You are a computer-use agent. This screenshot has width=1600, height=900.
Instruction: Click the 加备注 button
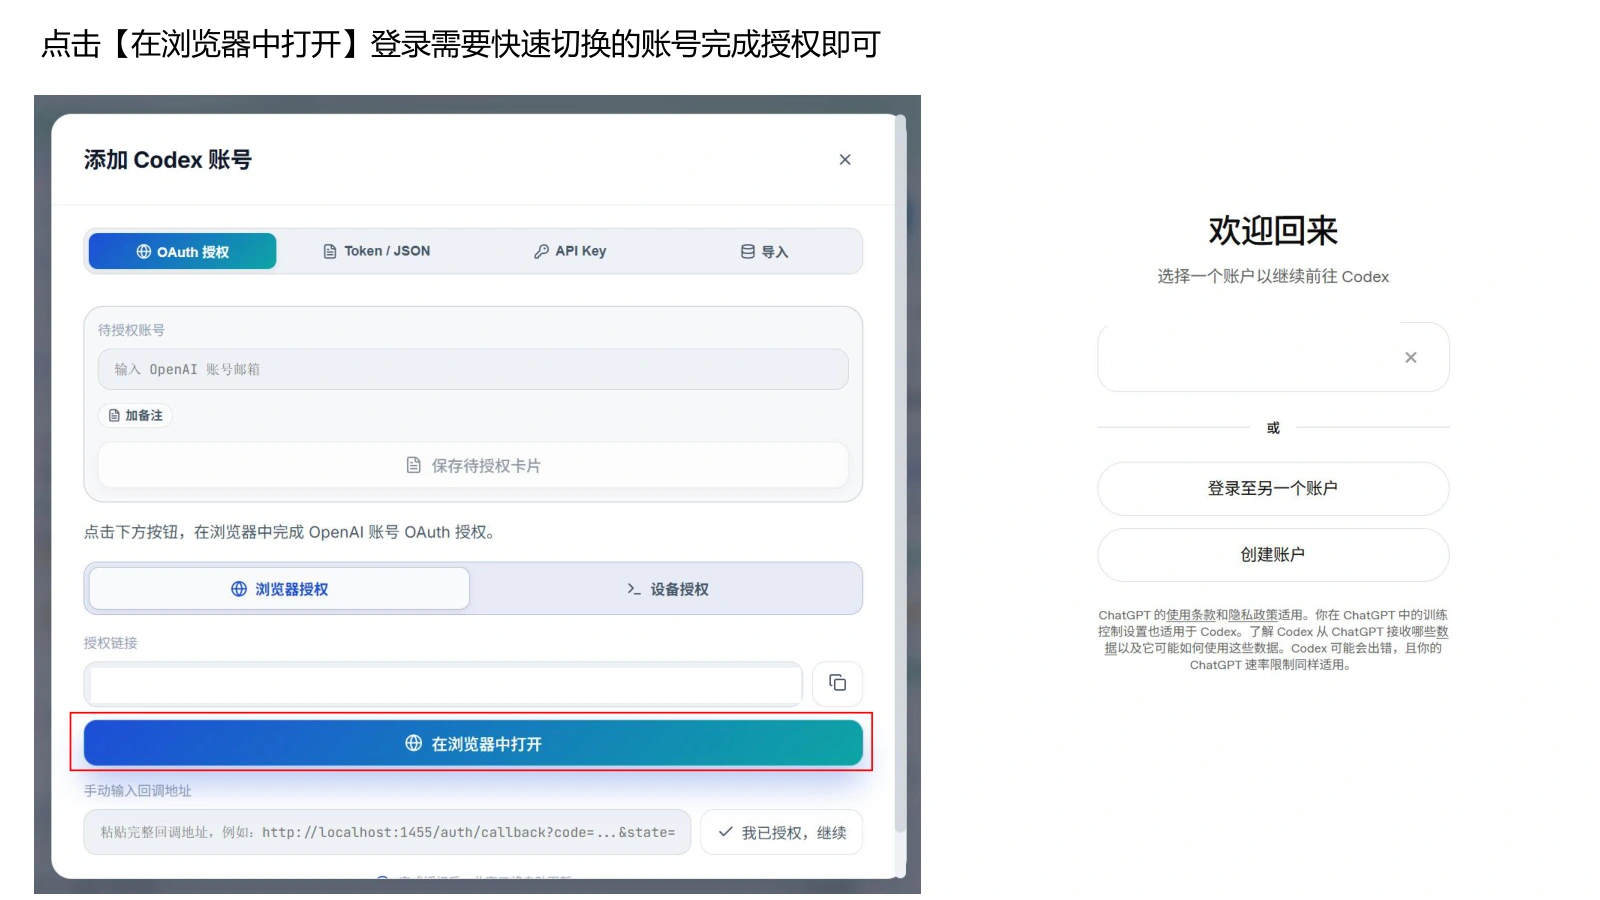(x=136, y=415)
